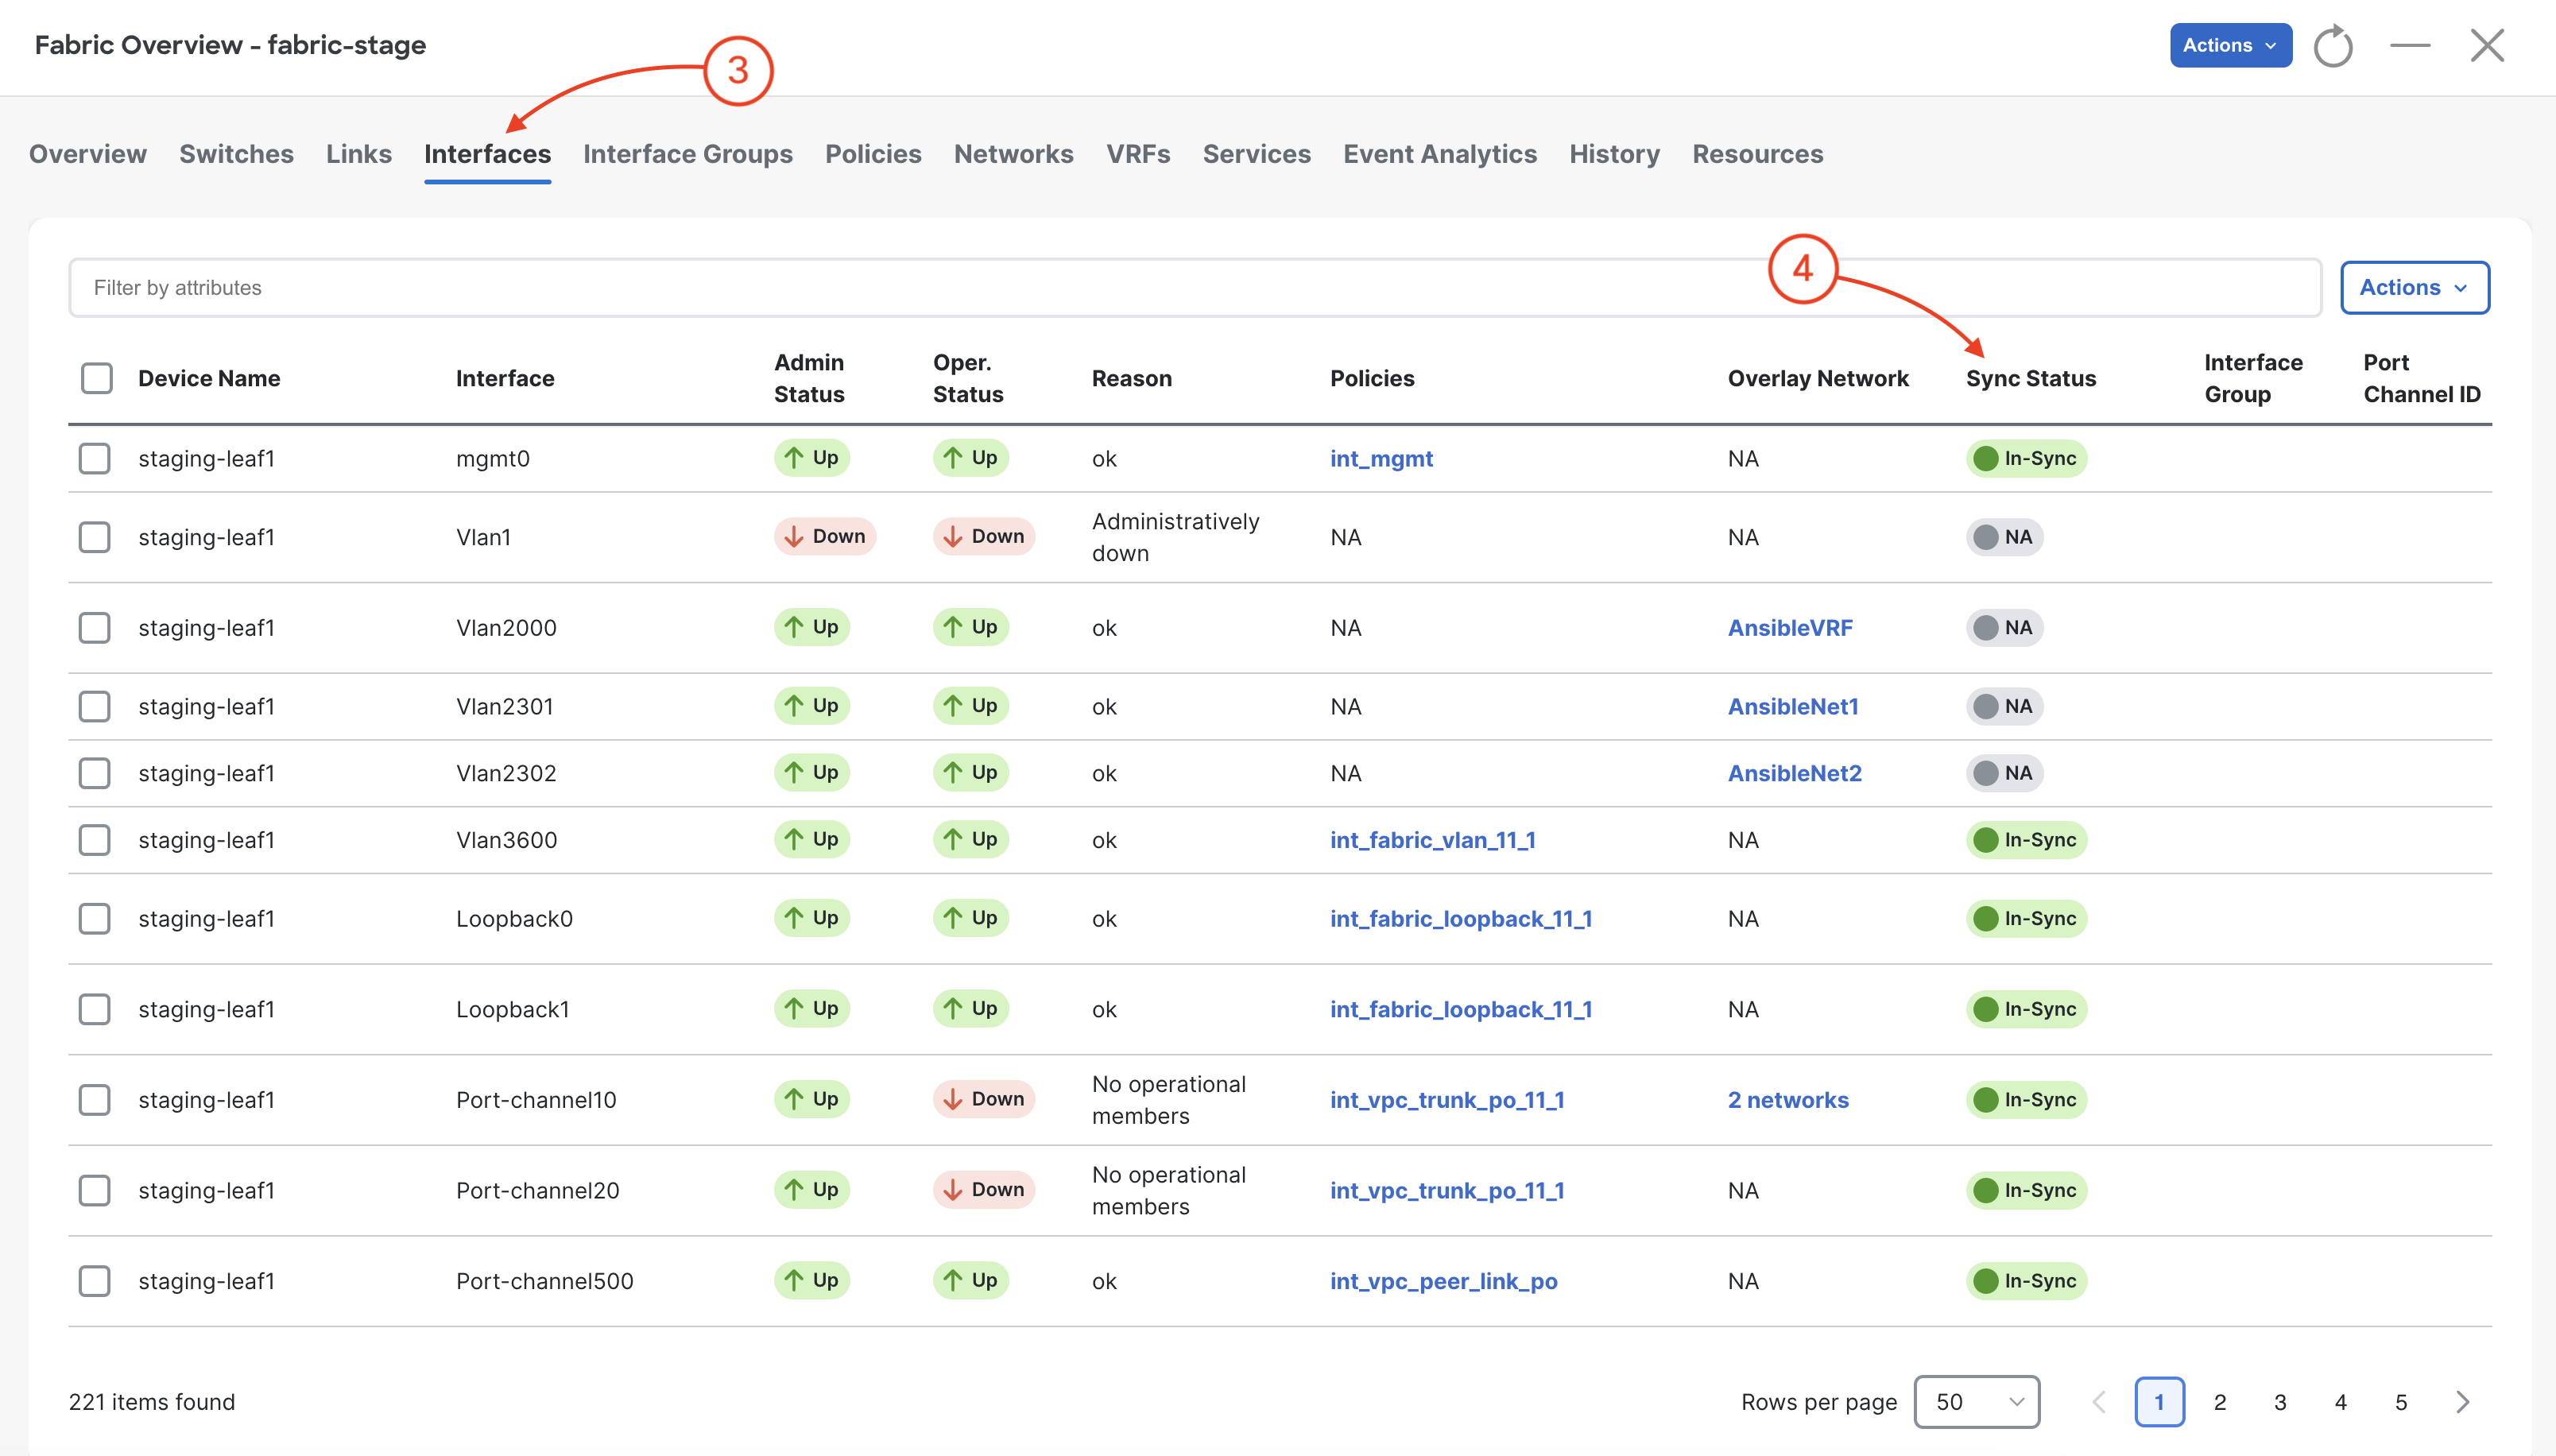
Task: Open the int_mgmt policy link
Action: coord(1381,459)
